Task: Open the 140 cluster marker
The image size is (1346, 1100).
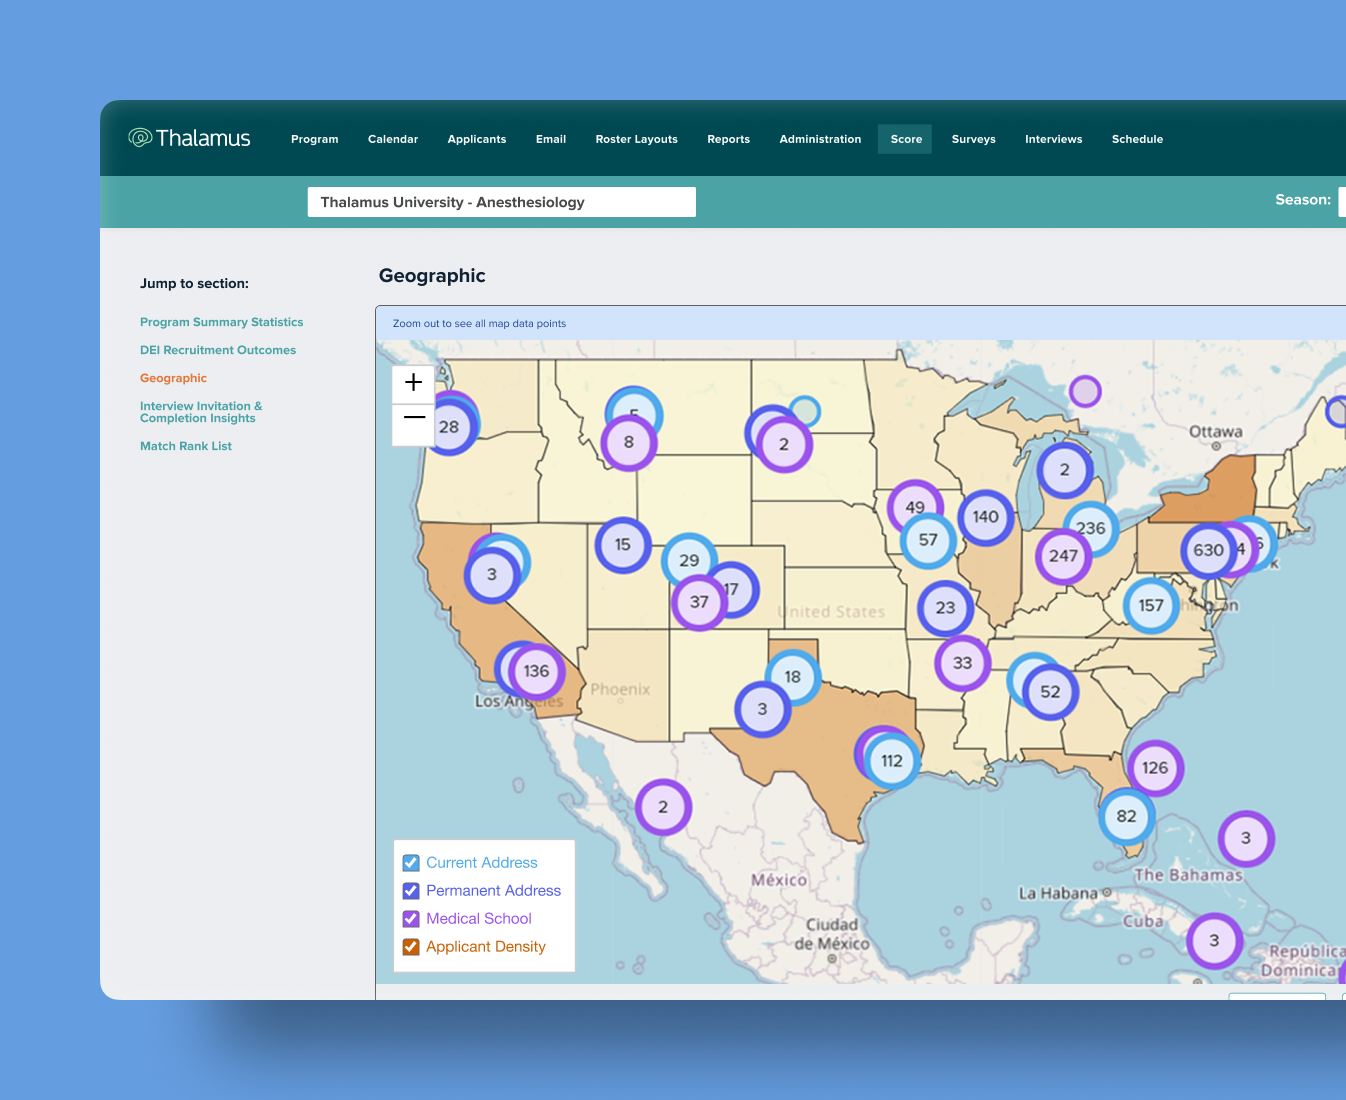Action: coord(985,517)
